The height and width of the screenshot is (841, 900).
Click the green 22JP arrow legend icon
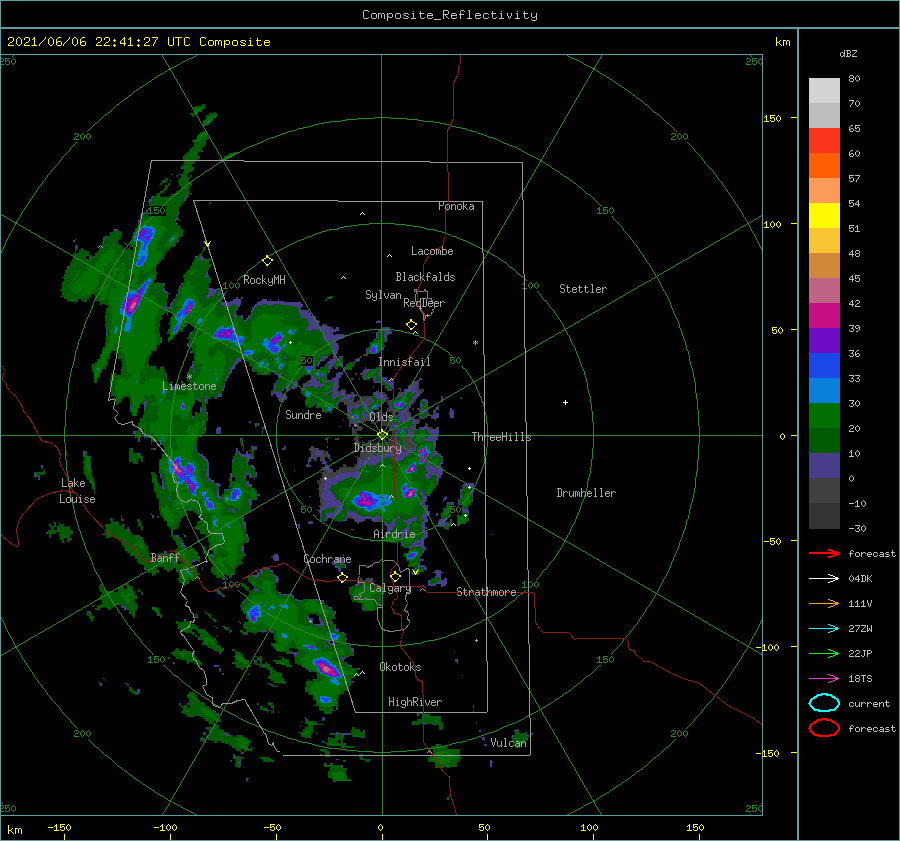click(x=824, y=653)
